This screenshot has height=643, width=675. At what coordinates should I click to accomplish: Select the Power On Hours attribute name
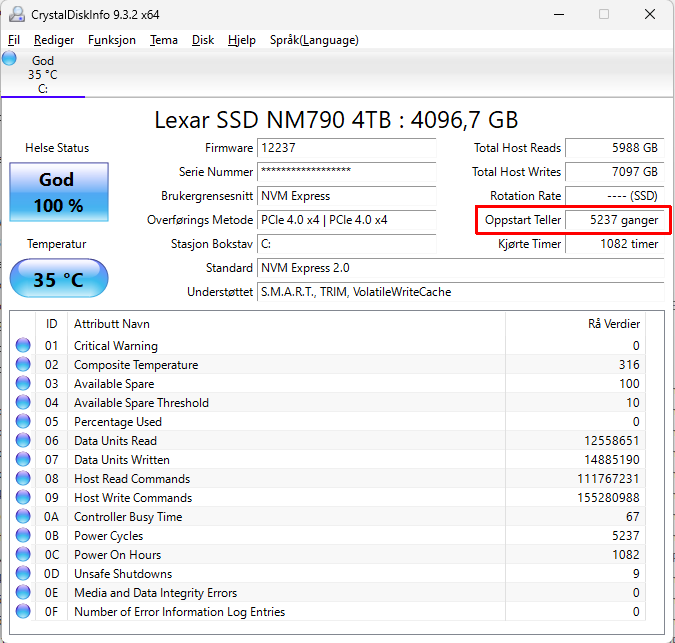click(x=118, y=555)
